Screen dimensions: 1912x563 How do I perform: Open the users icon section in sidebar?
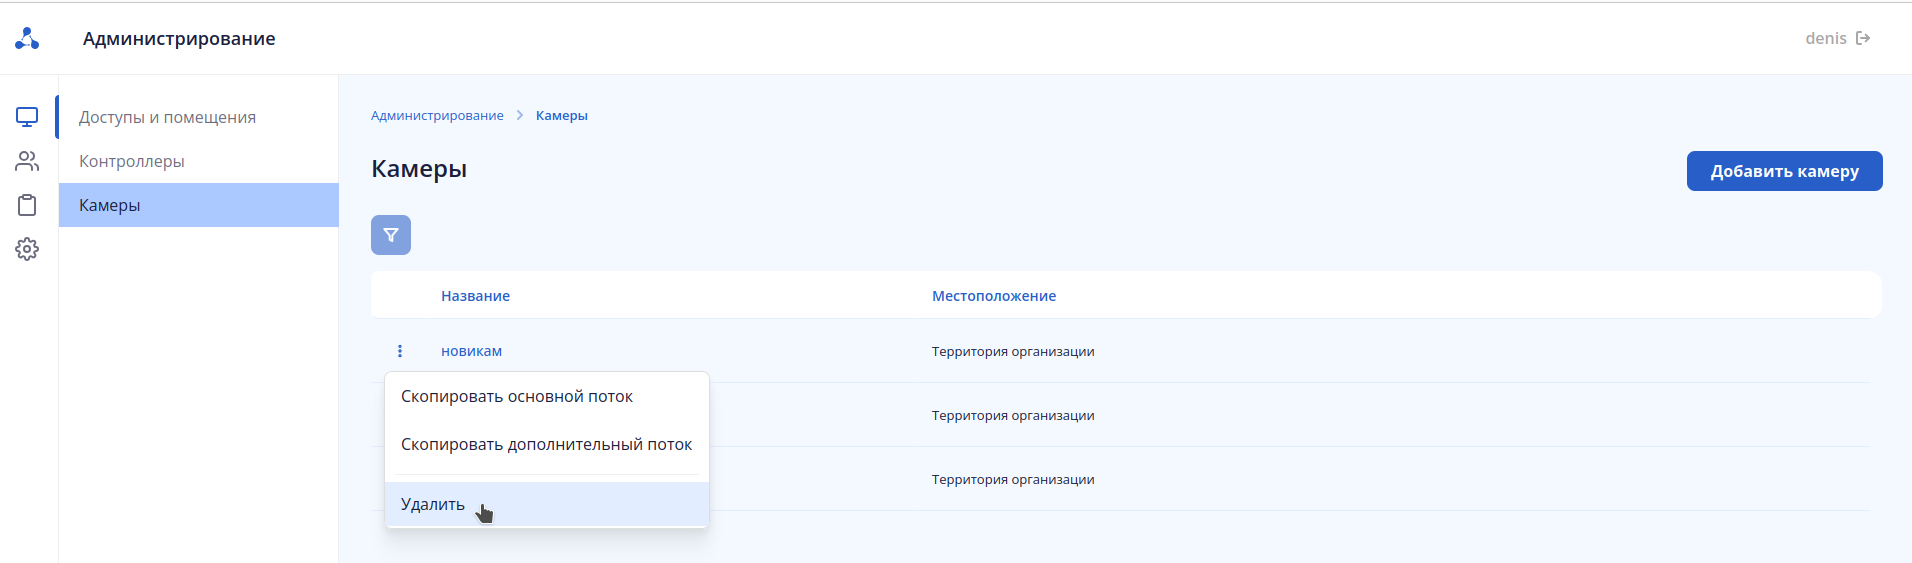[27, 161]
